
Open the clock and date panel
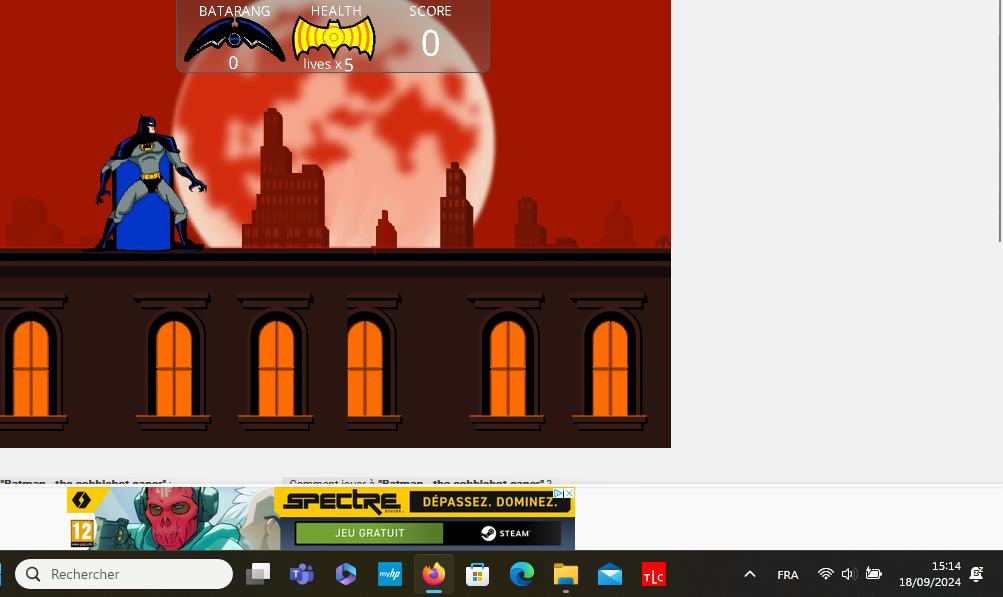tap(929, 574)
